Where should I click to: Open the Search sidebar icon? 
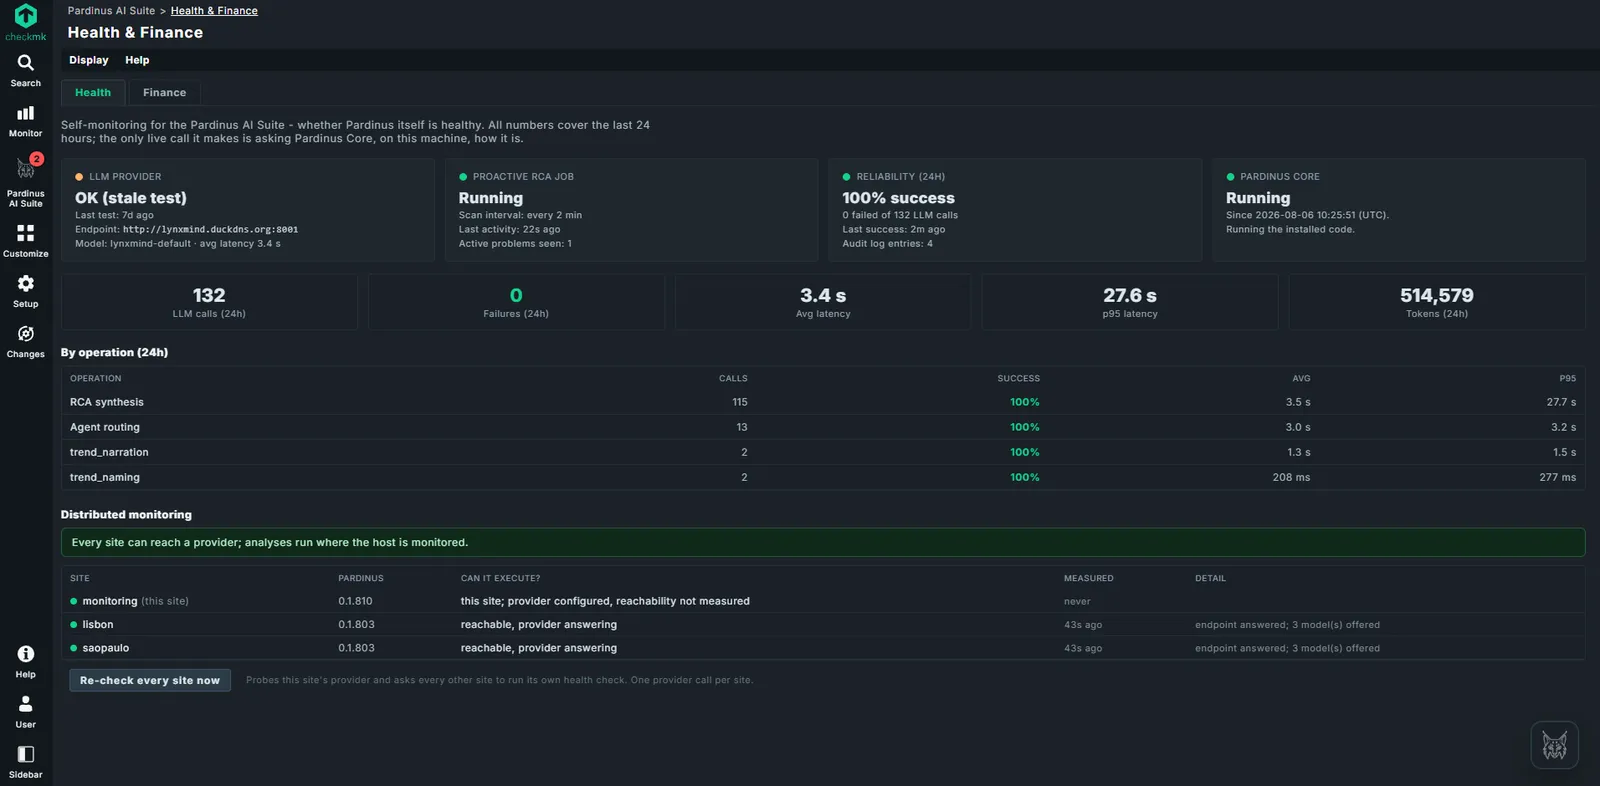[25, 63]
